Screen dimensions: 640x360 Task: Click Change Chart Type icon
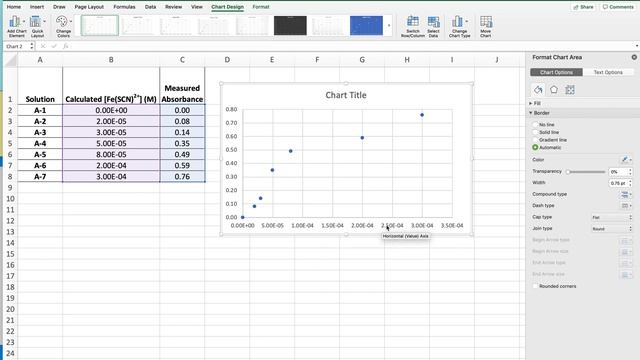pyautogui.click(x=460, y=27)
